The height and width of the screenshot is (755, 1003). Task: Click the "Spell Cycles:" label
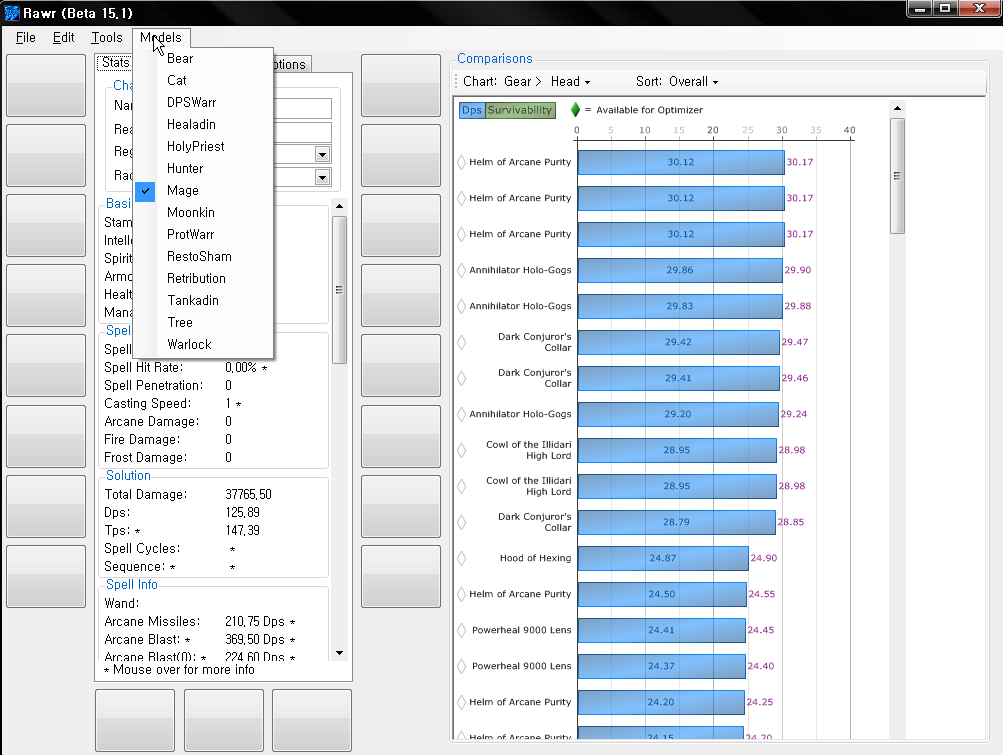click(x=142, y=549)
